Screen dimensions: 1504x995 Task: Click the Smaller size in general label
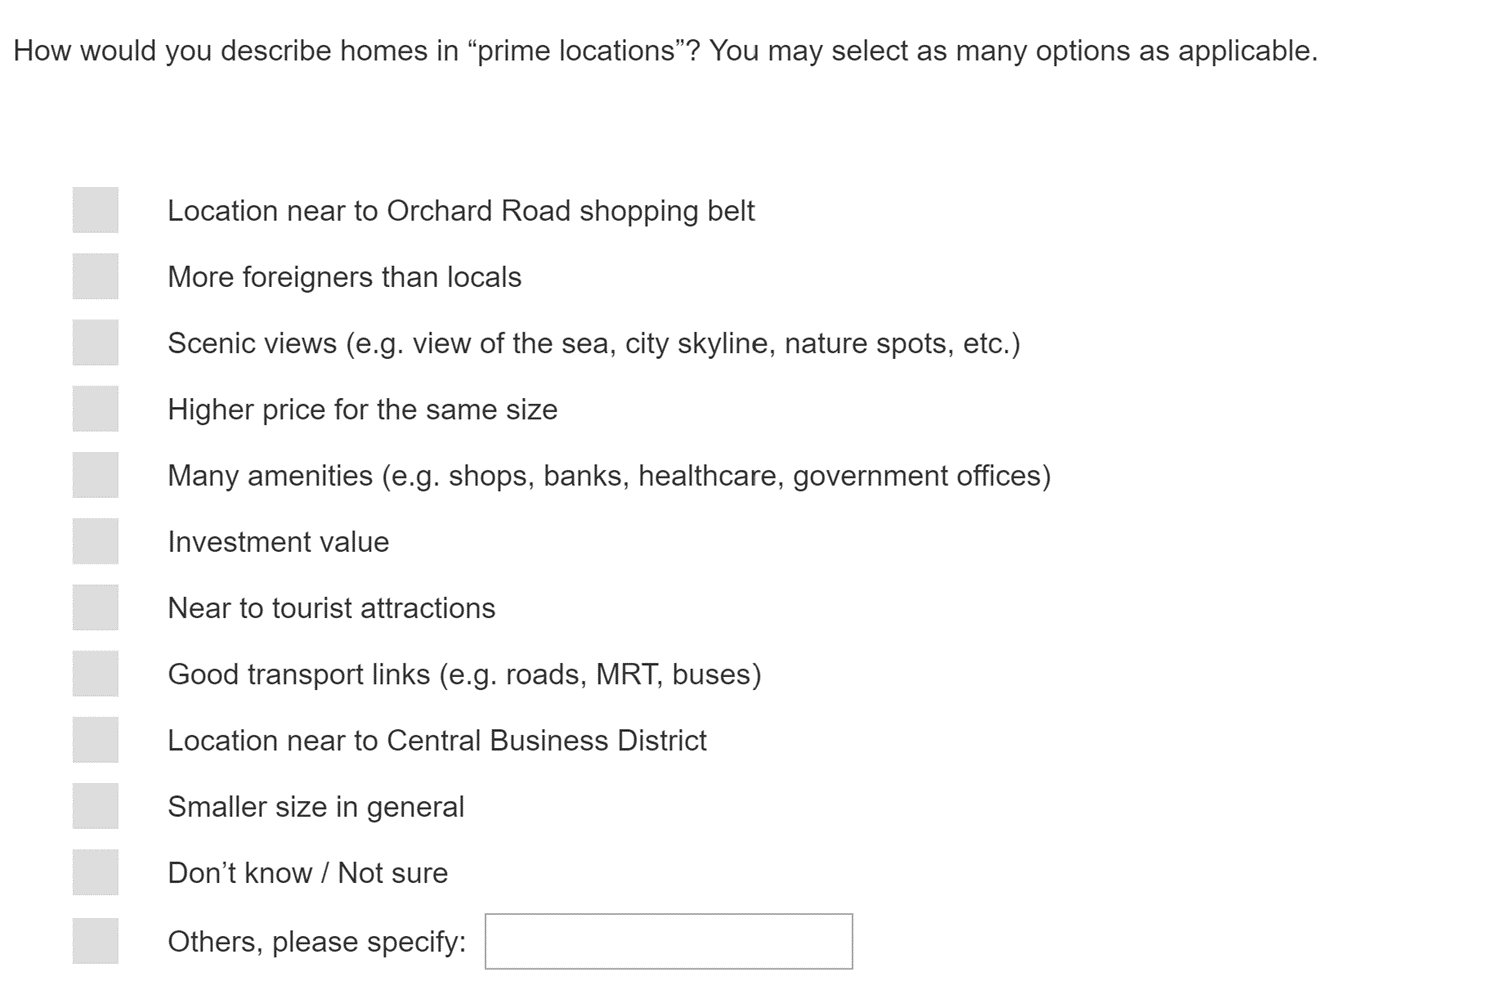(x=316, y=807)
